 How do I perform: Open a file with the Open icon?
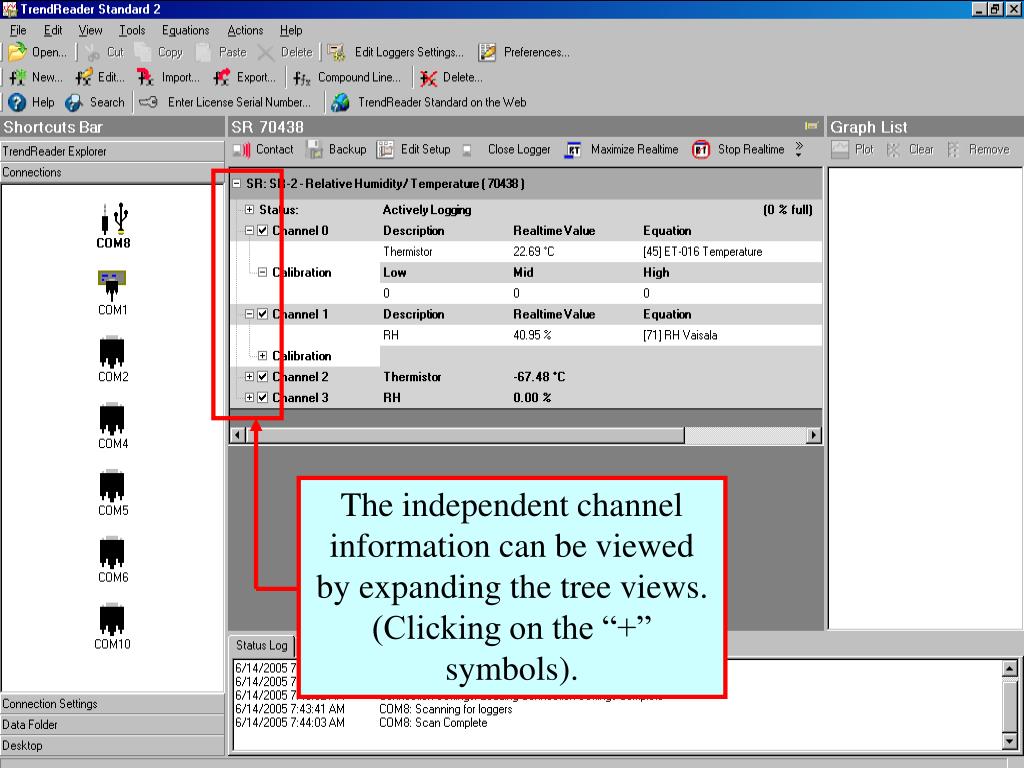[x=18, y=52]
